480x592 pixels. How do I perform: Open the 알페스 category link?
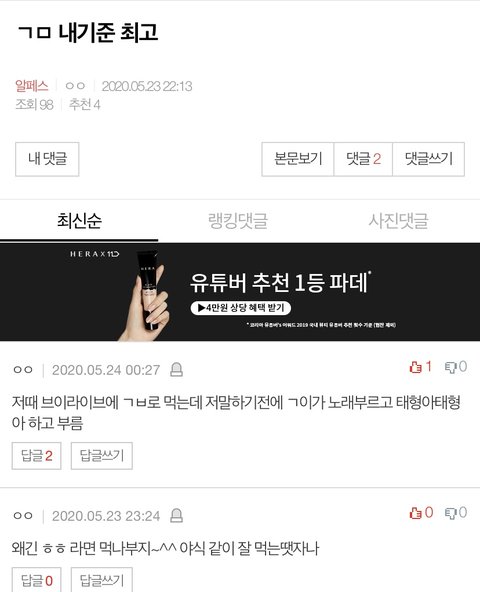coord(32,86)
